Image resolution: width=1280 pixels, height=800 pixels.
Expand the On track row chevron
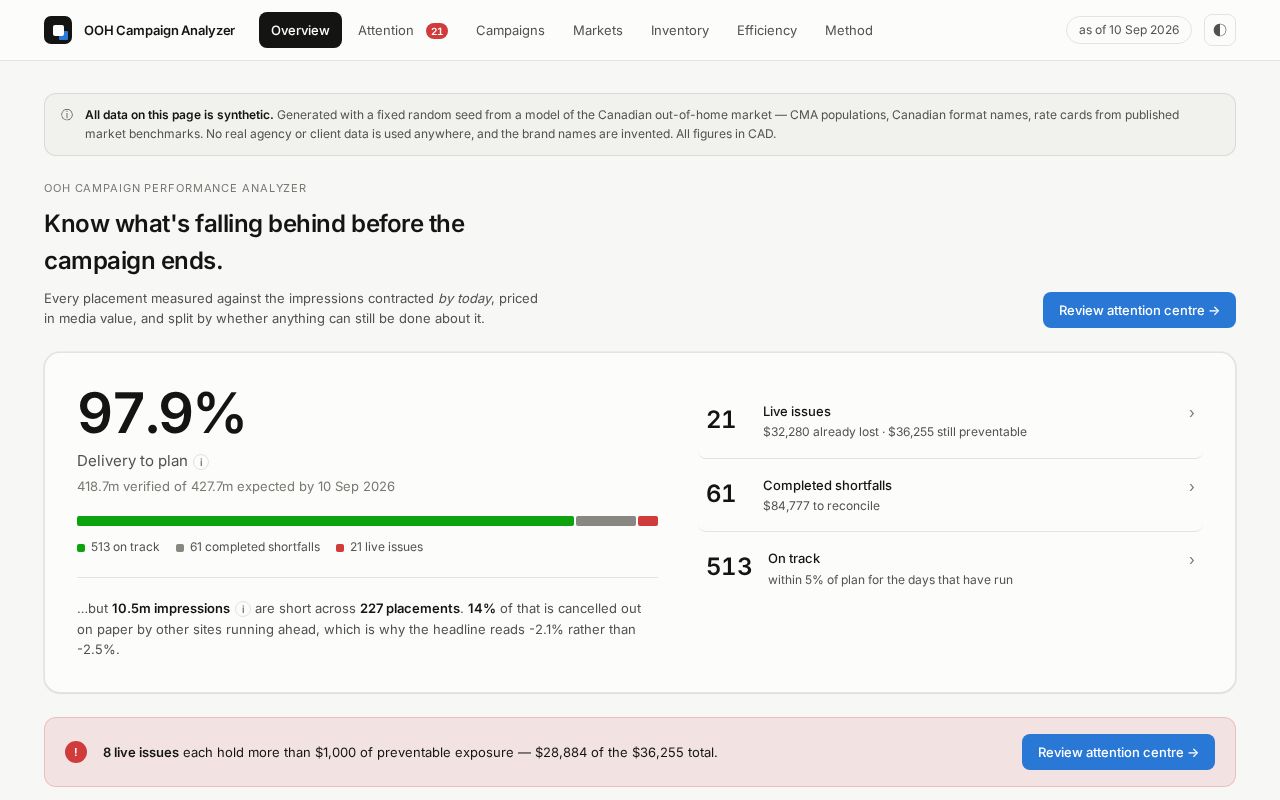click(x=1191, y=560)
